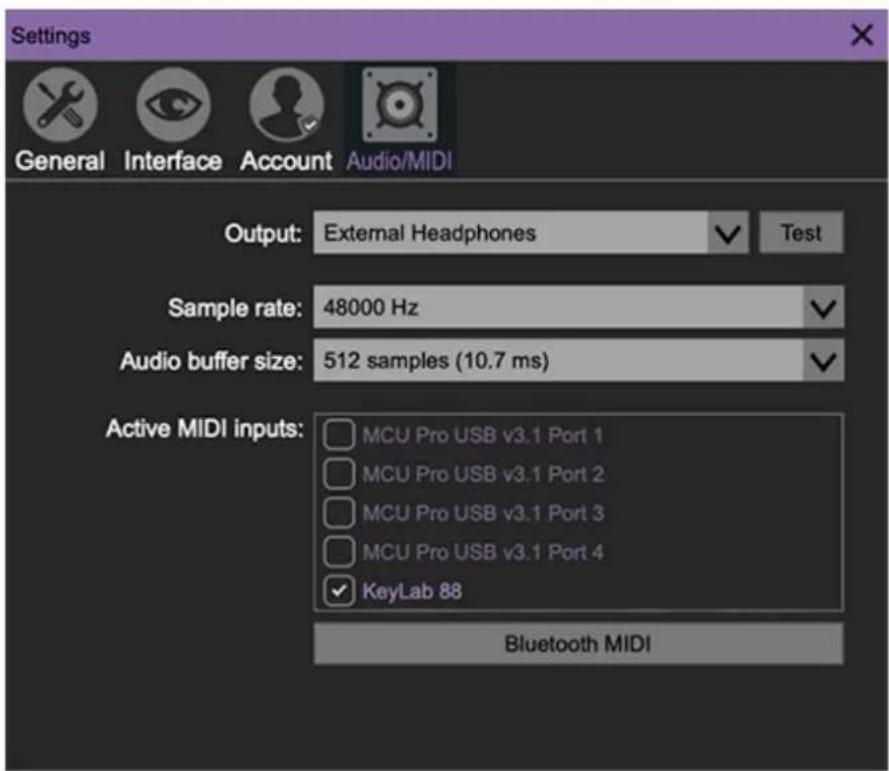This screenshot has width=889, height=771.
Task: Switch to the General tab label
Action: pos(60,161)
